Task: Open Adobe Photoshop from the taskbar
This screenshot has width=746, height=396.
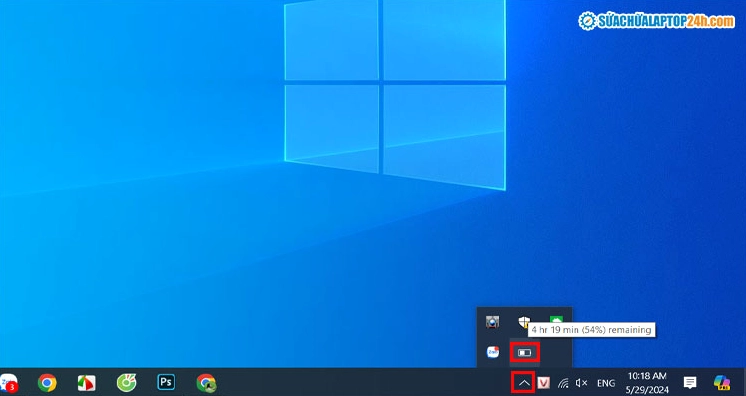Action: coord(166,382)
